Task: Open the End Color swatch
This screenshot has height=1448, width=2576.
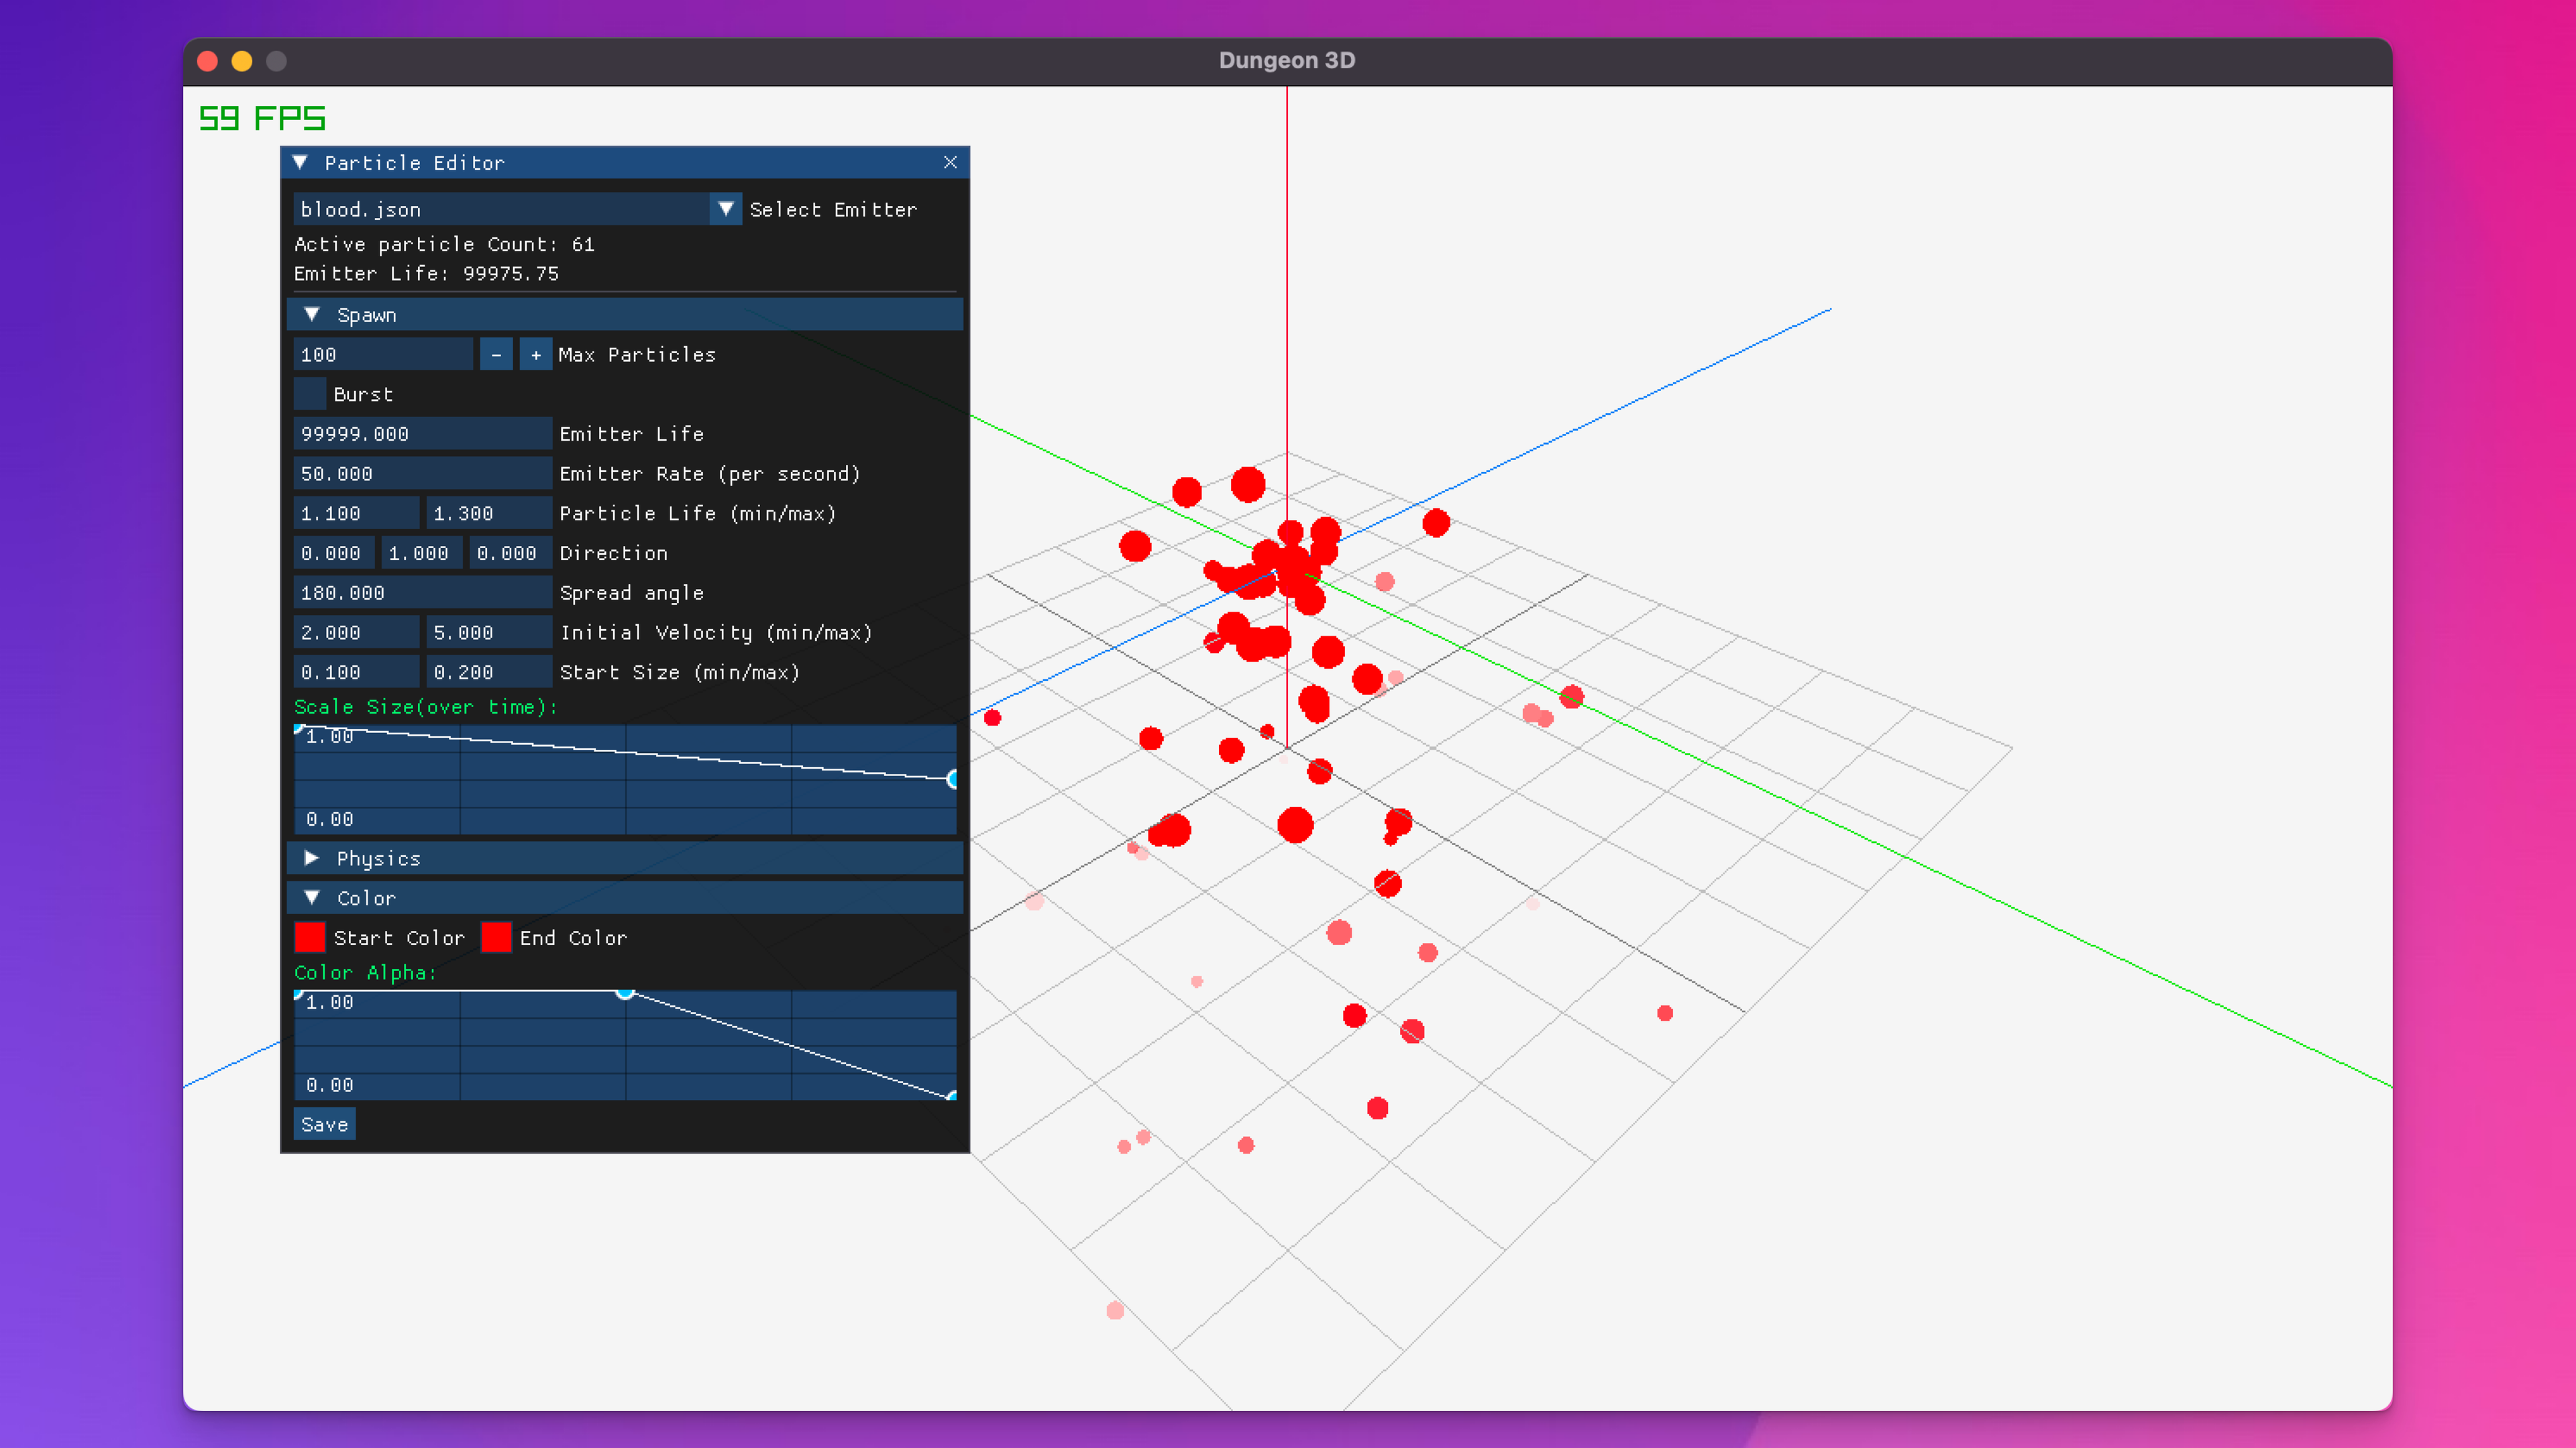Action: pos(496,938)
